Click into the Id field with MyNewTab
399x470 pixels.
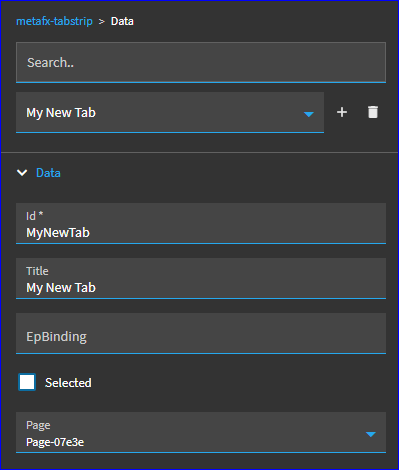(x=201, y=223)
